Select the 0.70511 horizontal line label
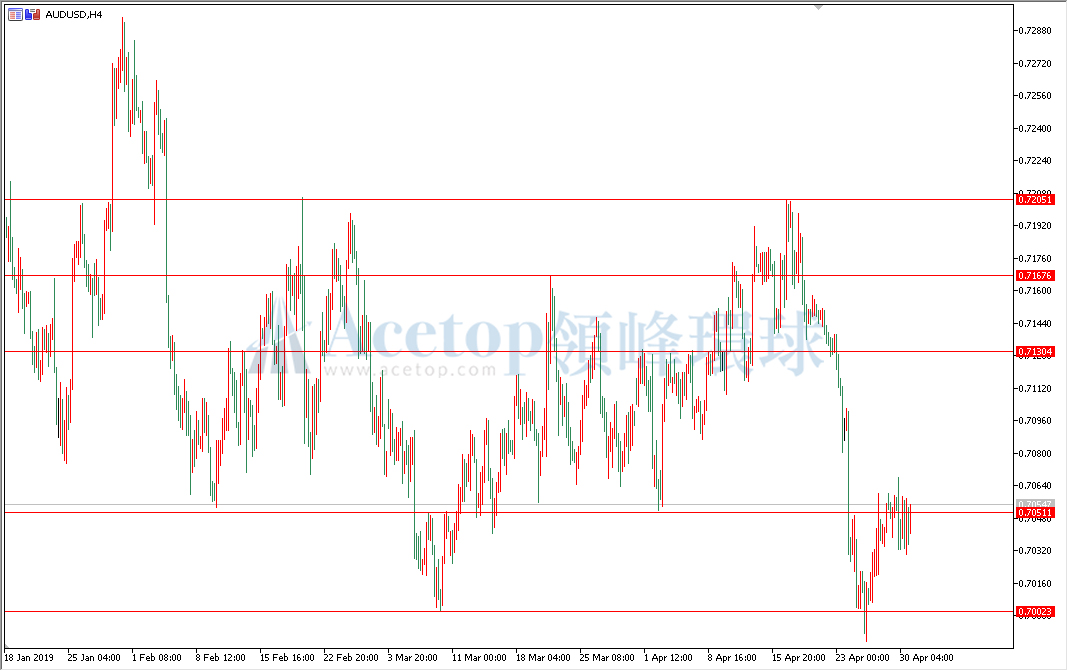 coord(1035,512)
